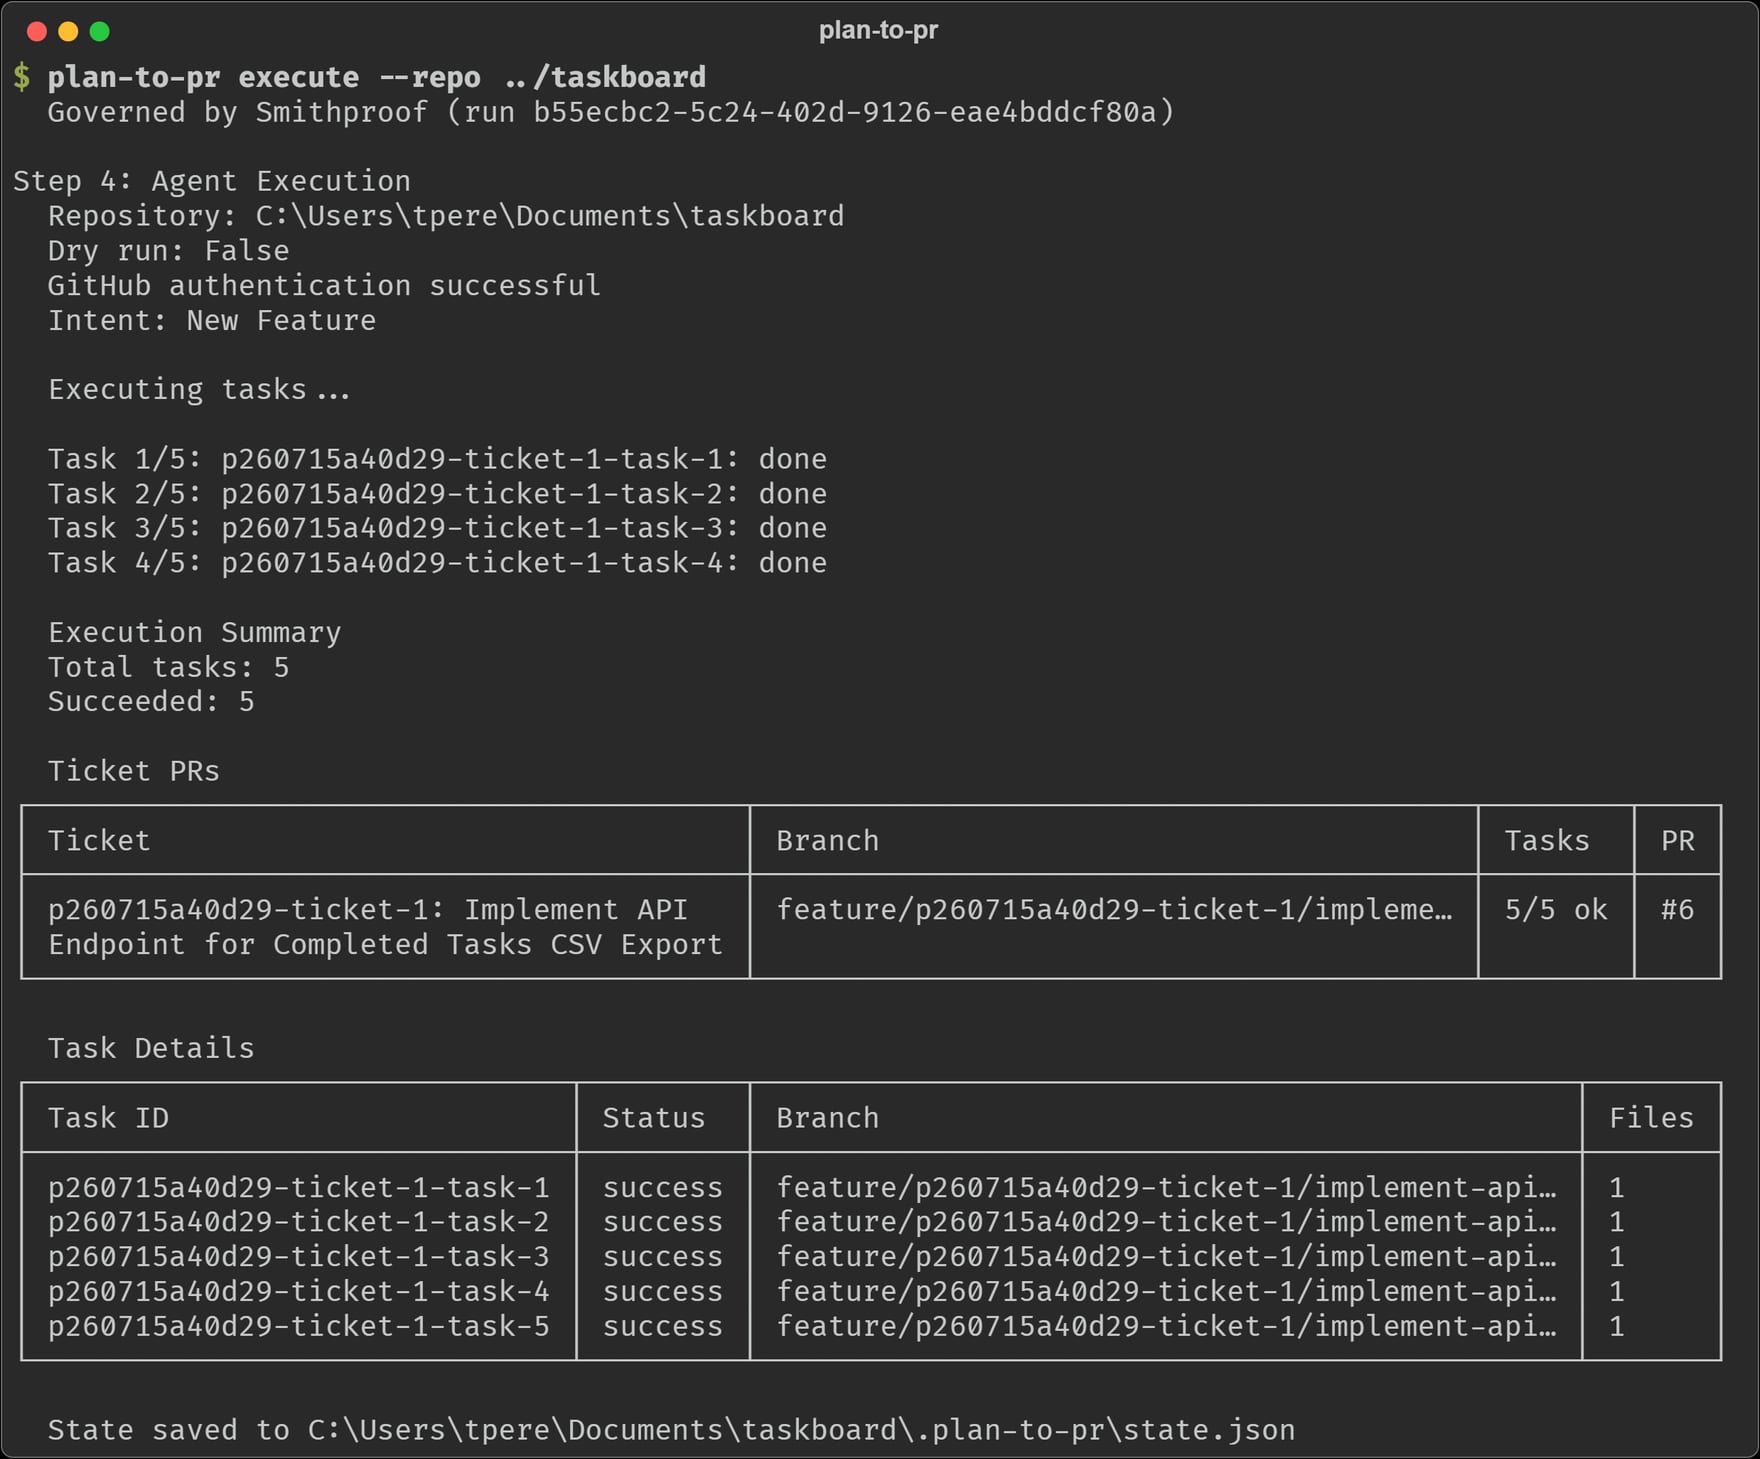This screenshot has width=1760, height=1459.
Task: Click the Tasks column header
Action: pyautogui.click(x=1547, y=840)
